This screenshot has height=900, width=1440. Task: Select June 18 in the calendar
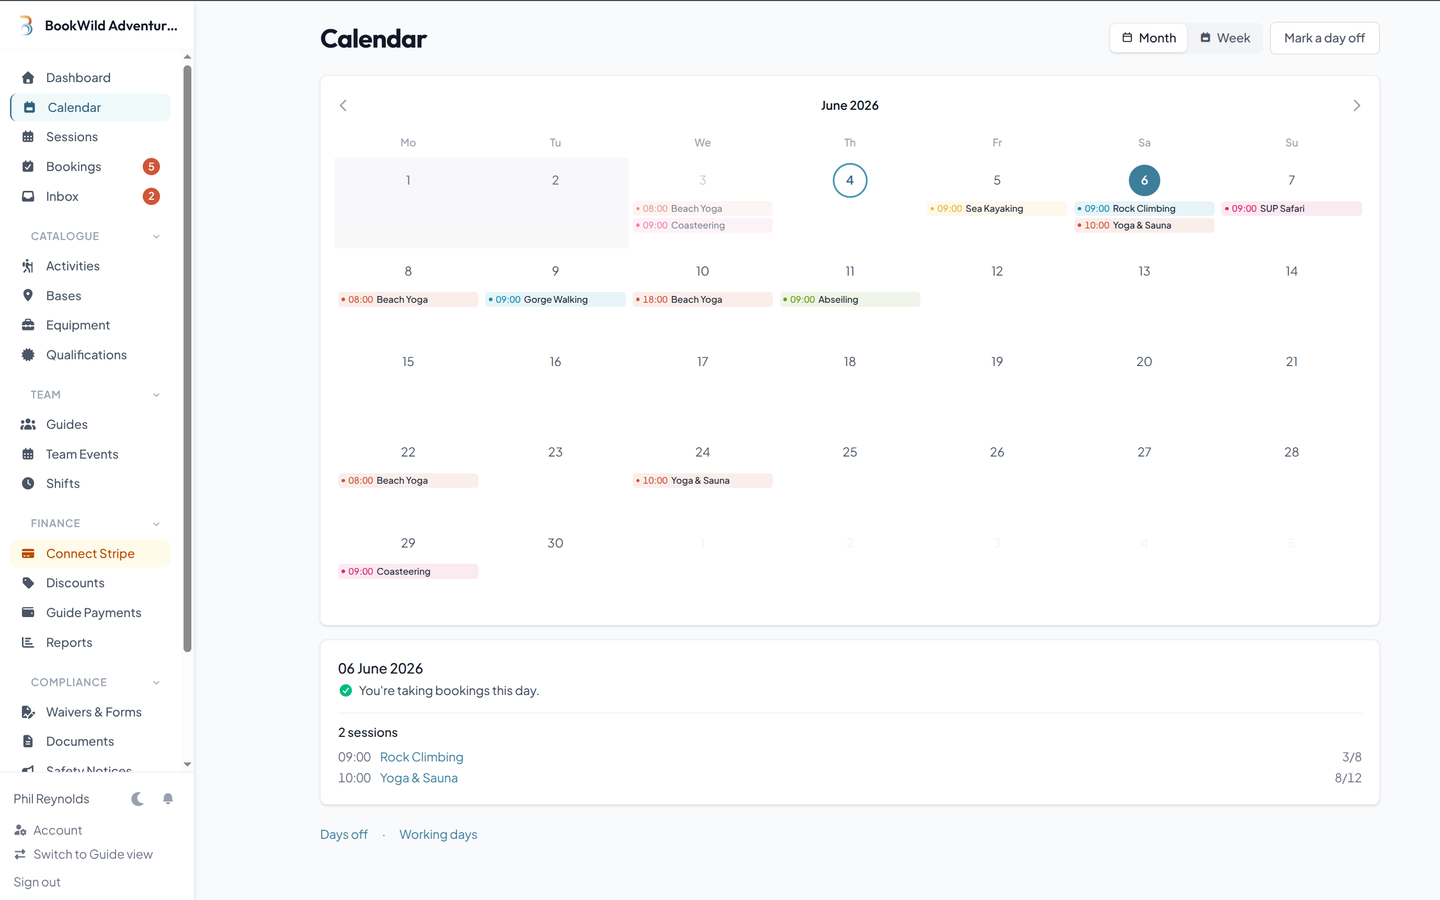click(x=850, y=362)
